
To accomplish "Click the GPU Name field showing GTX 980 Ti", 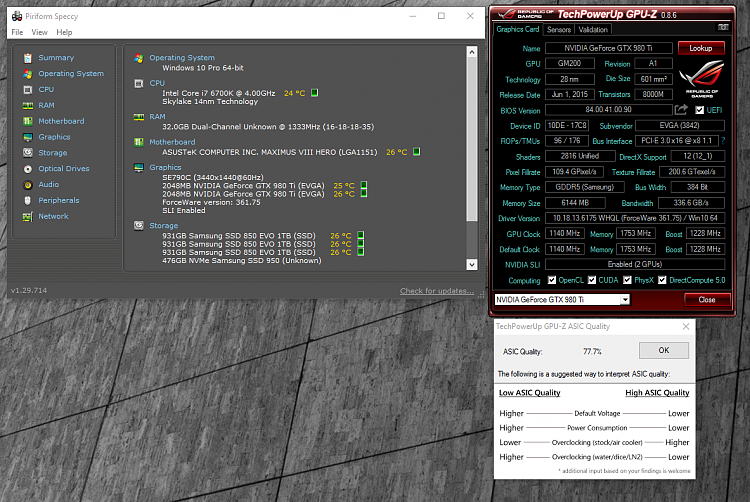I will (608, 48).
